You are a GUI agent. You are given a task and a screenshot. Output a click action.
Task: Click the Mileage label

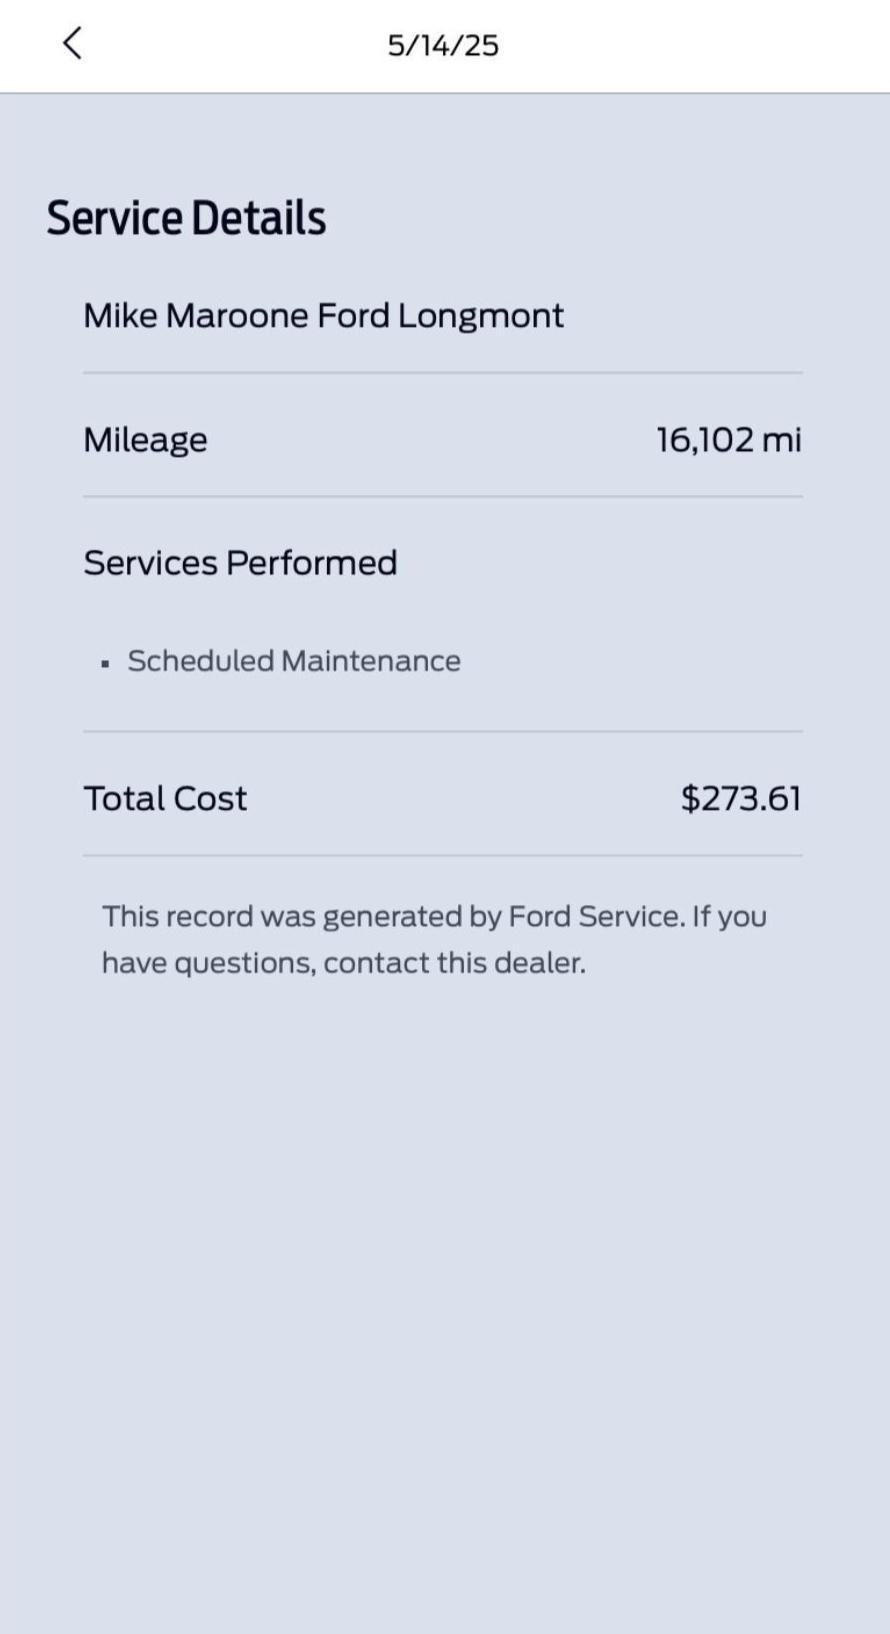(145, 440)
